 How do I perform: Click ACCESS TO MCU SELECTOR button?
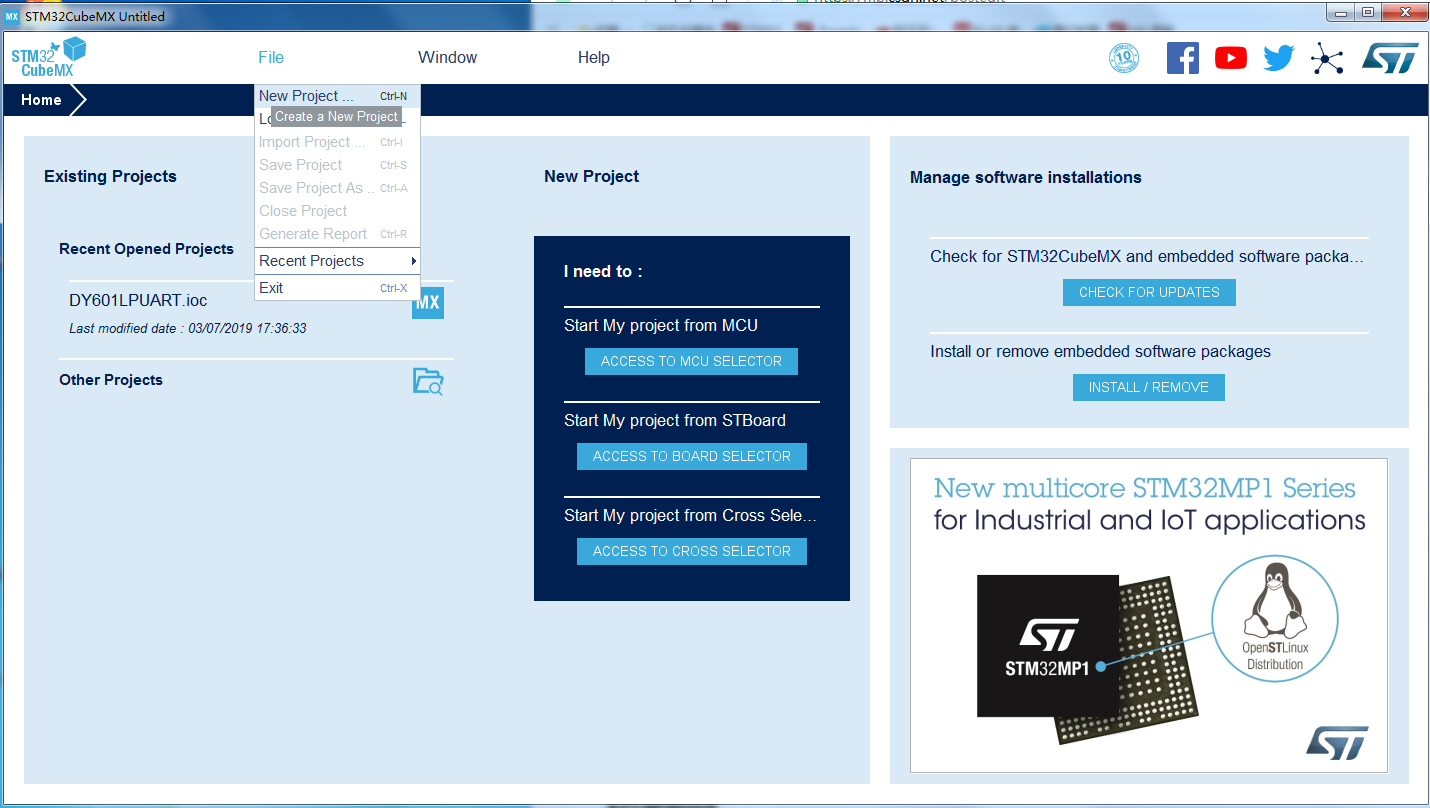(691, 361)
